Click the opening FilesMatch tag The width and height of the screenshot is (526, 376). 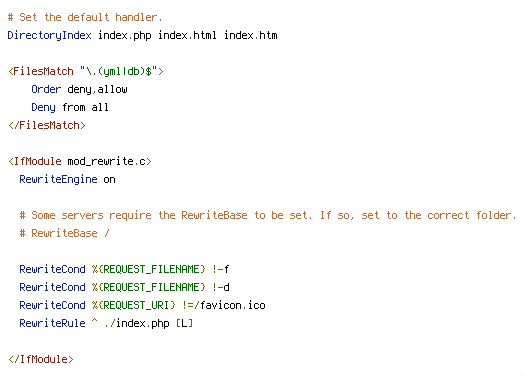pyautogui.click(x=86, y=71)
